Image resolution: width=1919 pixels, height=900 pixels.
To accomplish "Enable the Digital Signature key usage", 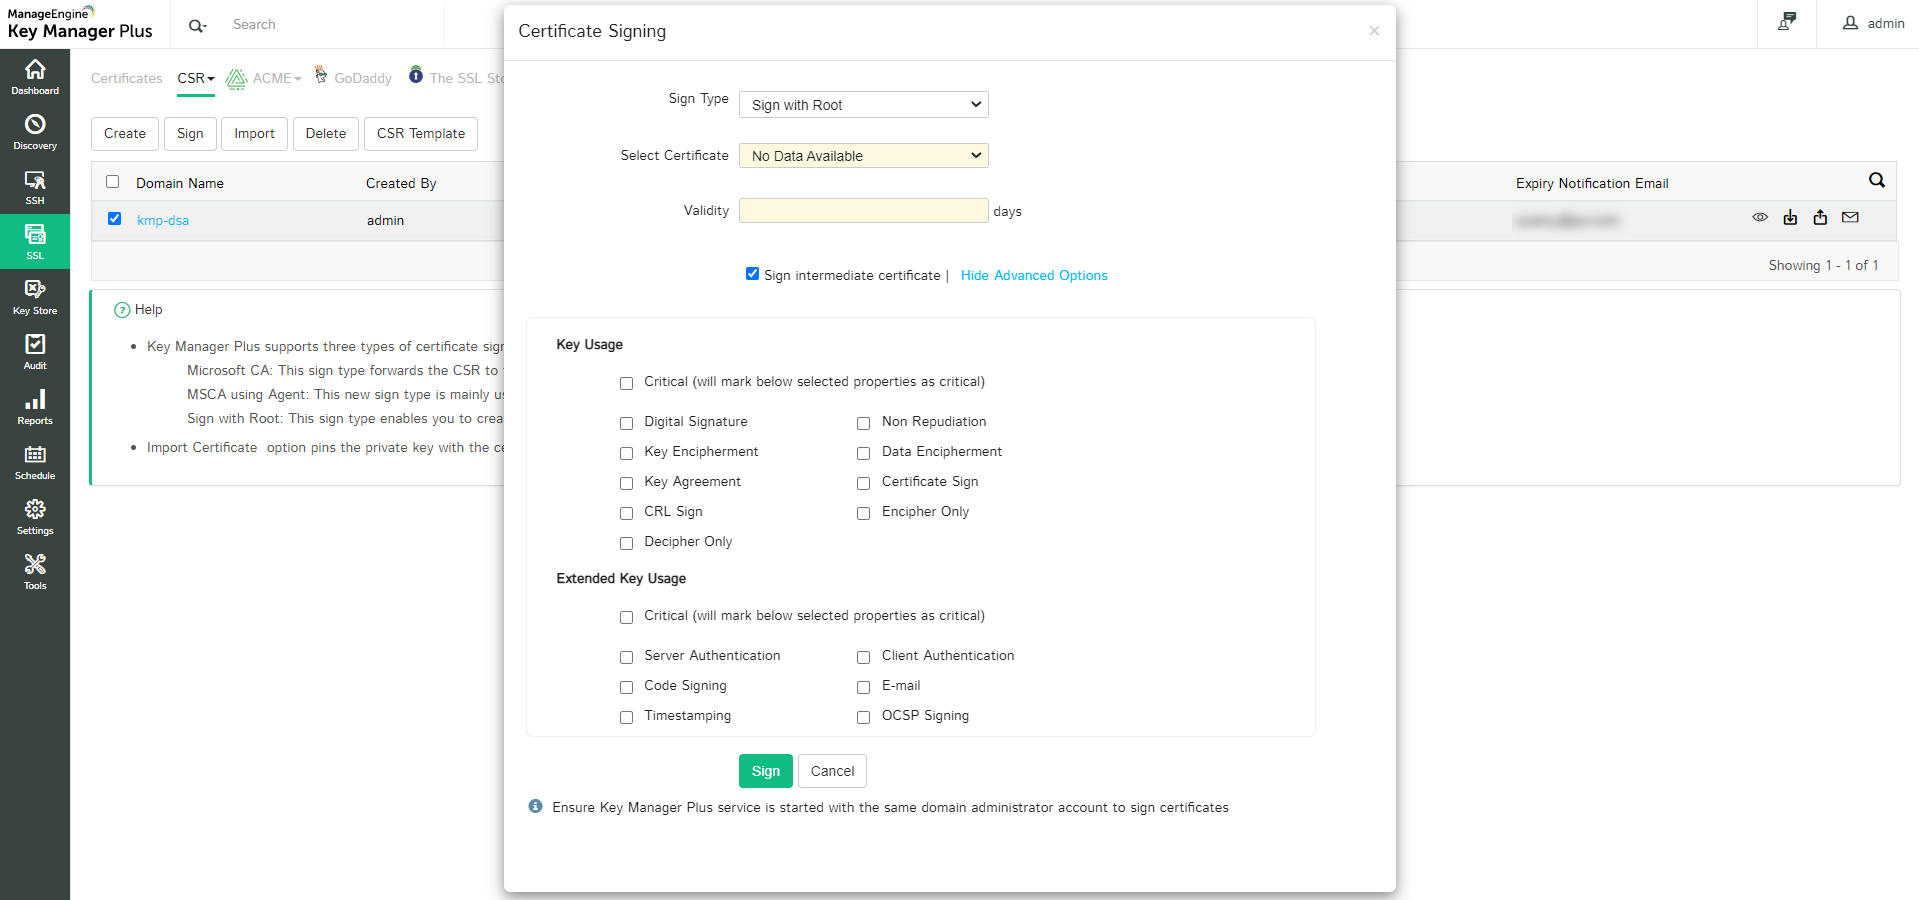I will [x=627, y=423].
